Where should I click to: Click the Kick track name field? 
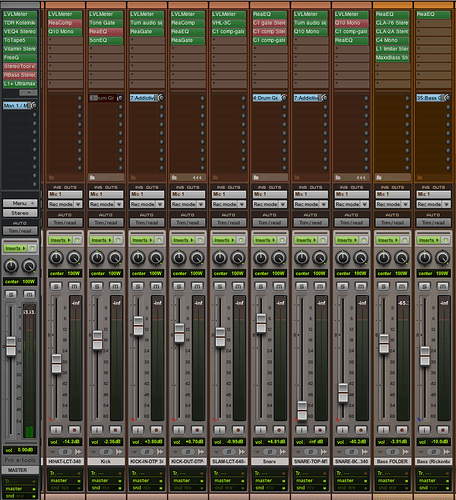click(x=106, y=461)
